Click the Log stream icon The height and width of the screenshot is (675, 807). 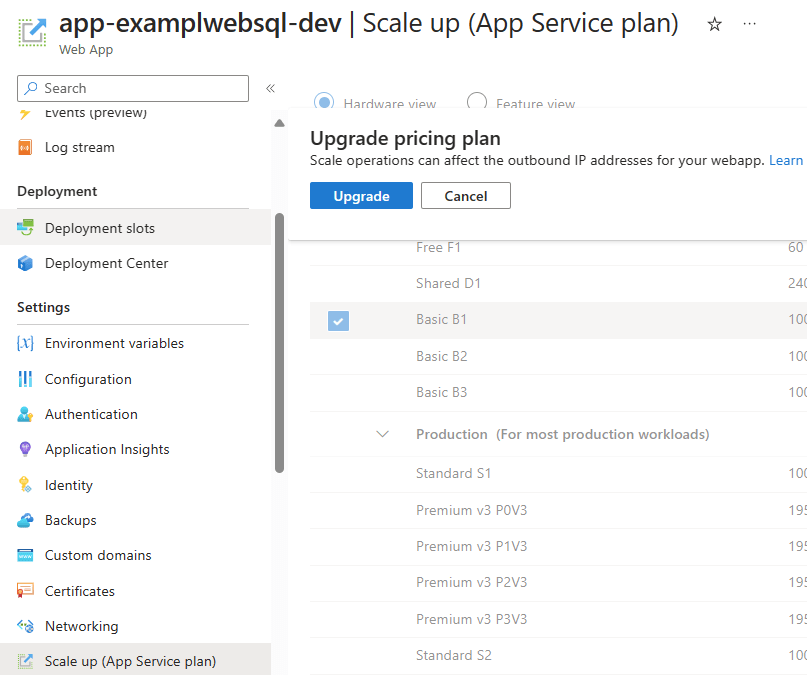point(25,147)
